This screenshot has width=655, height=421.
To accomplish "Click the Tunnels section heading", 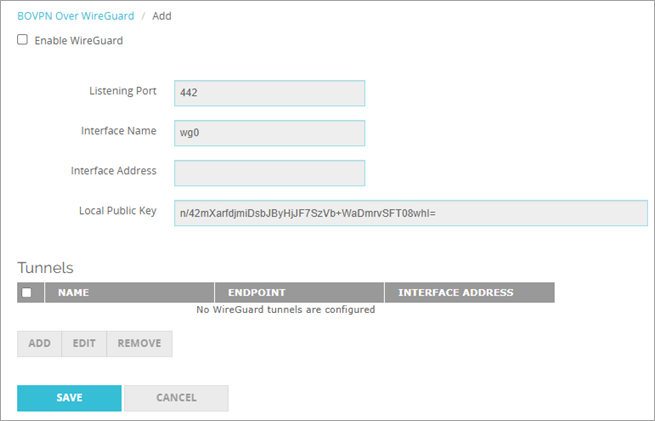I will click(45, 268).
